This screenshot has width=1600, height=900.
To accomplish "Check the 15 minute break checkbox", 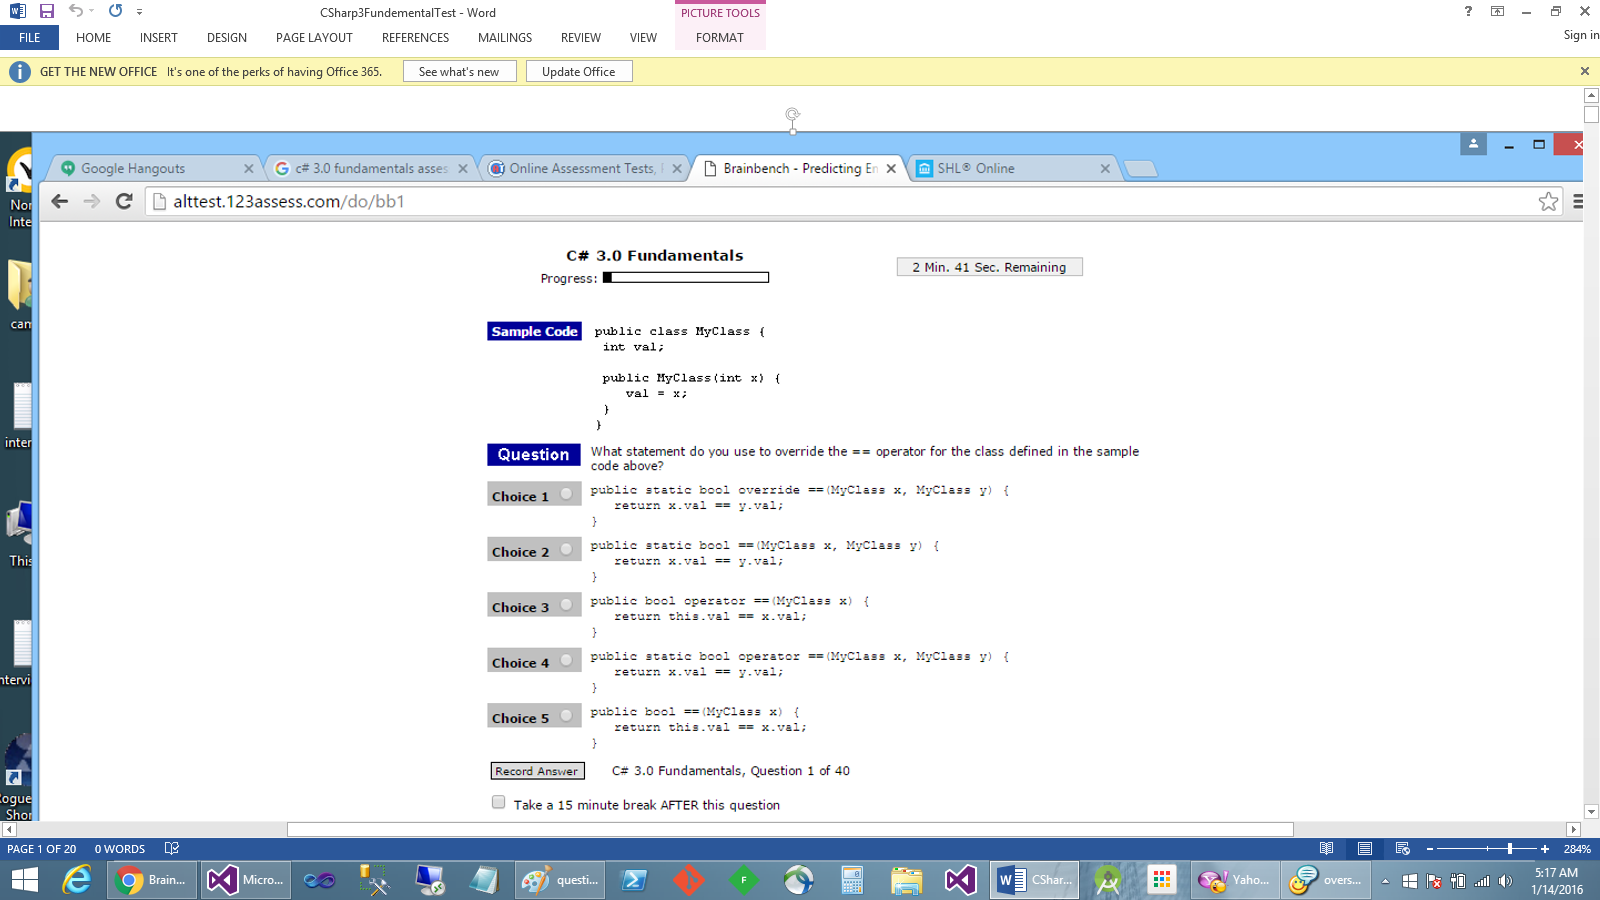I will tap(498, 802).
